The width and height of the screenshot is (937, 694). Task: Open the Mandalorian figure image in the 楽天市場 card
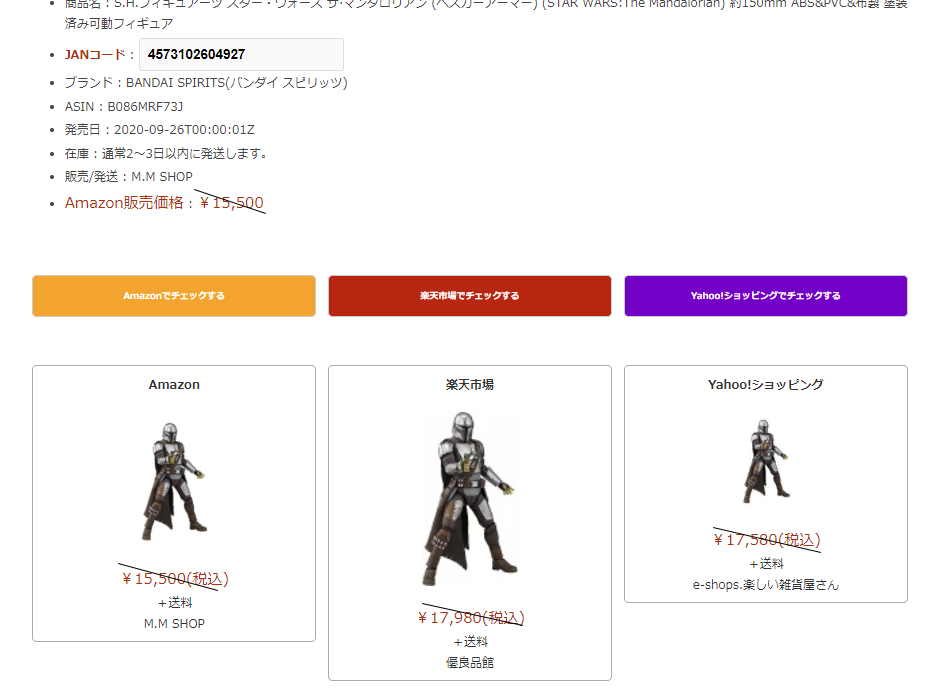pyautogui.click(x=470, y=499)
